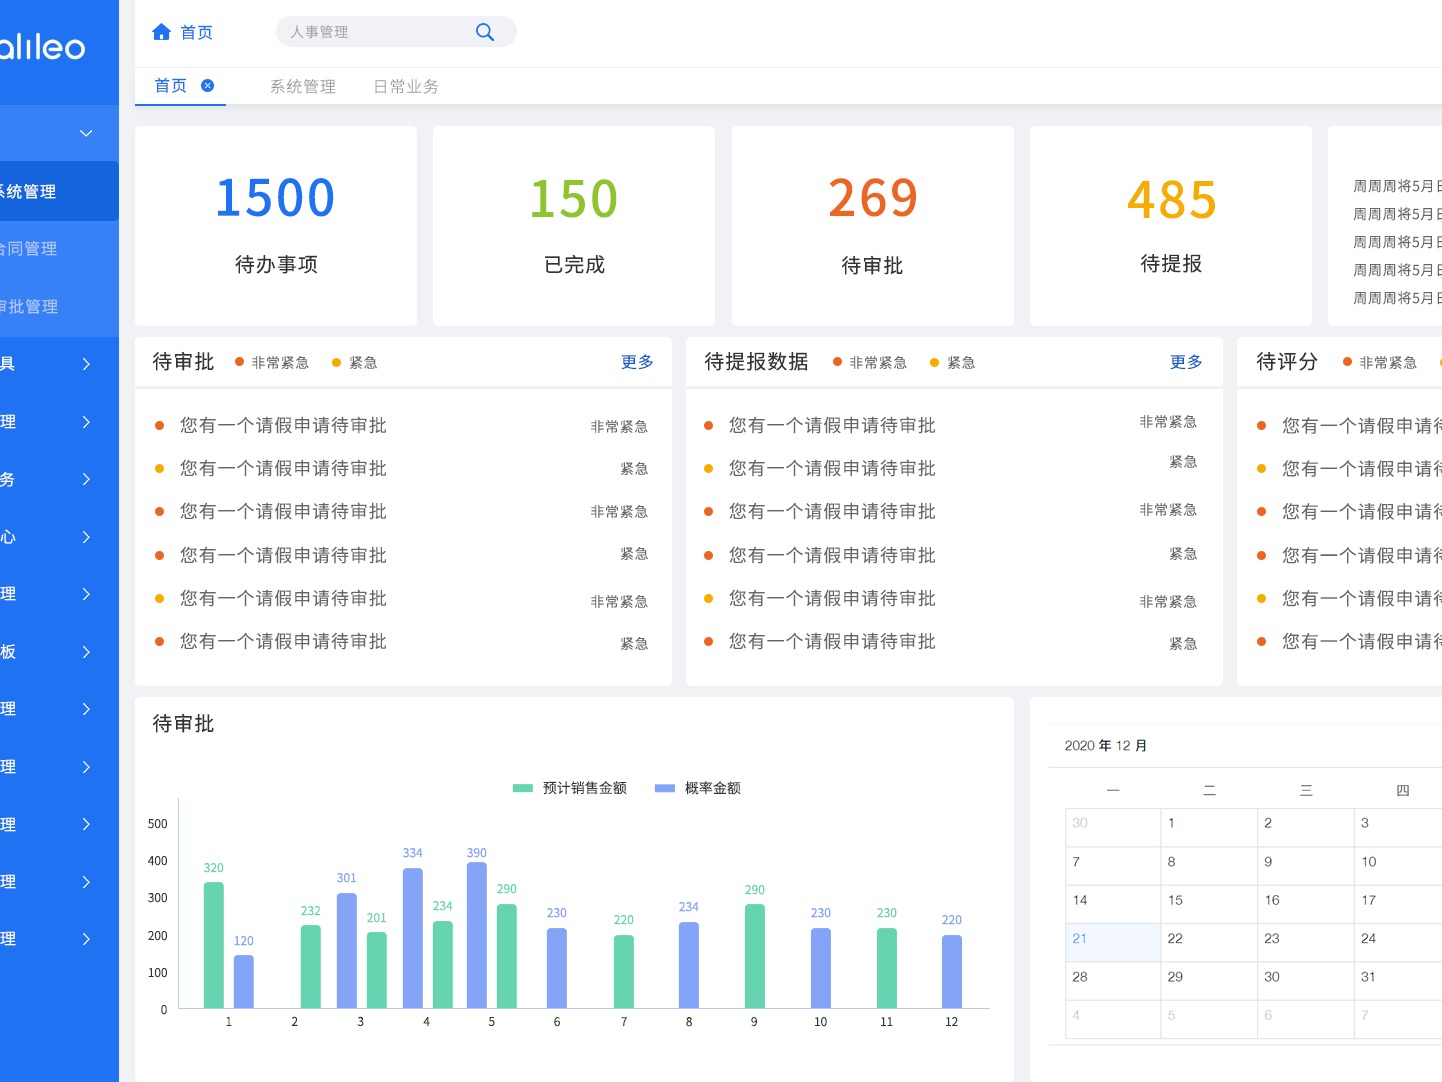Open 更多 in the 待审批 panel
Viewport: 1442px width, 1082px height.
(637, 362)
